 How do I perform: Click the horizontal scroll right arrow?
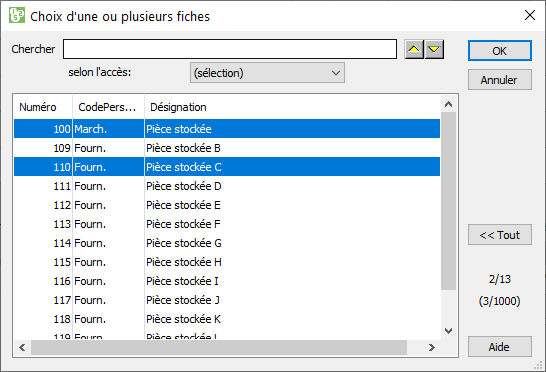432,347
